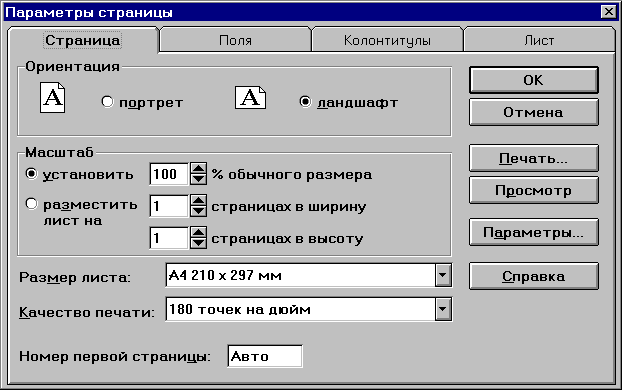
Task: Confirm with the OK button
Action: click(x=534, y=80)
